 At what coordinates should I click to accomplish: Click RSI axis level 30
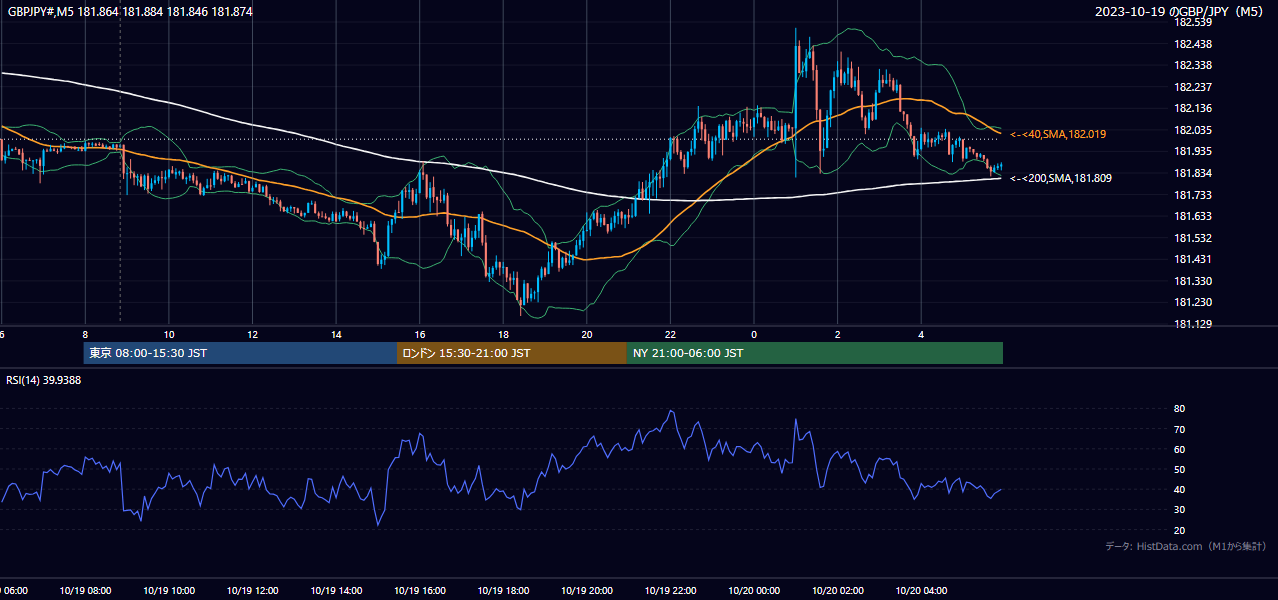(x=1179, y=510)
